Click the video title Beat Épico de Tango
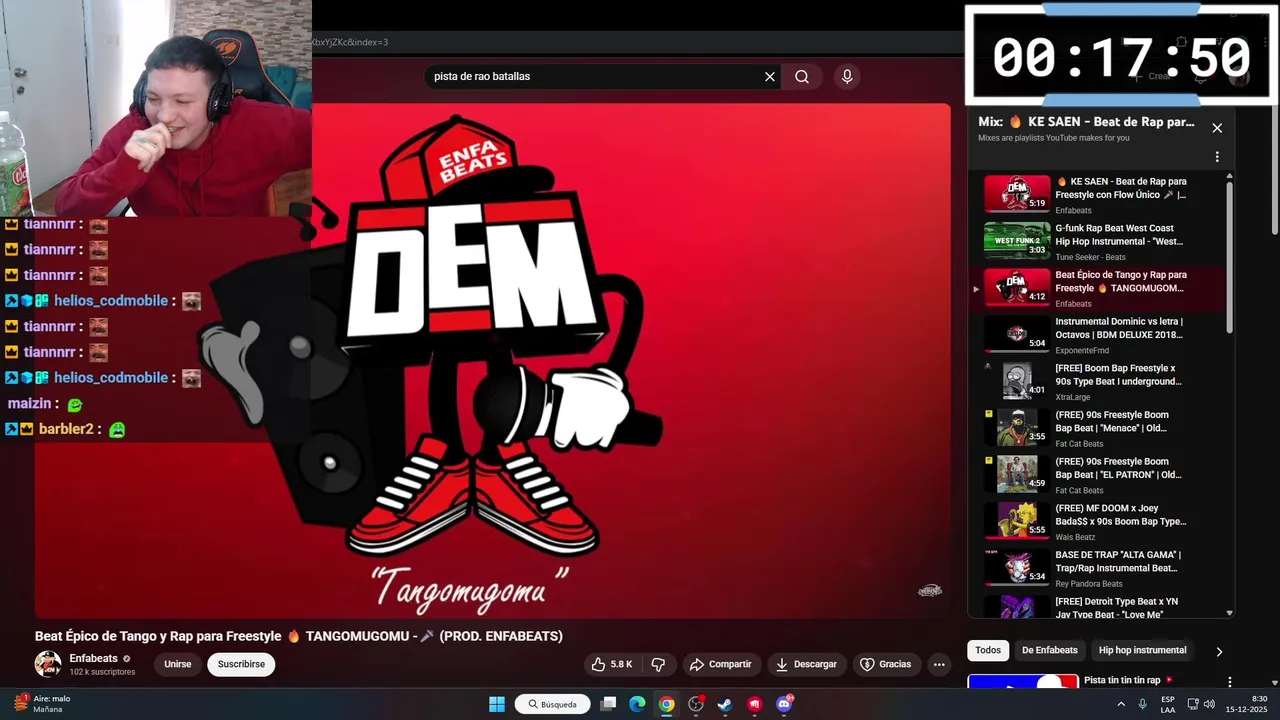This screenshot has width=1280, height=720. coord(299,636)
